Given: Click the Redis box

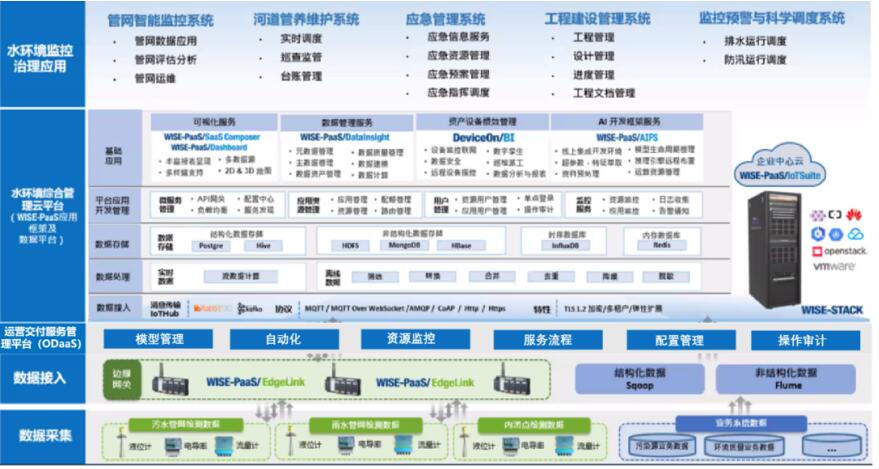Looking at the screenshot, I should point(661,245).
